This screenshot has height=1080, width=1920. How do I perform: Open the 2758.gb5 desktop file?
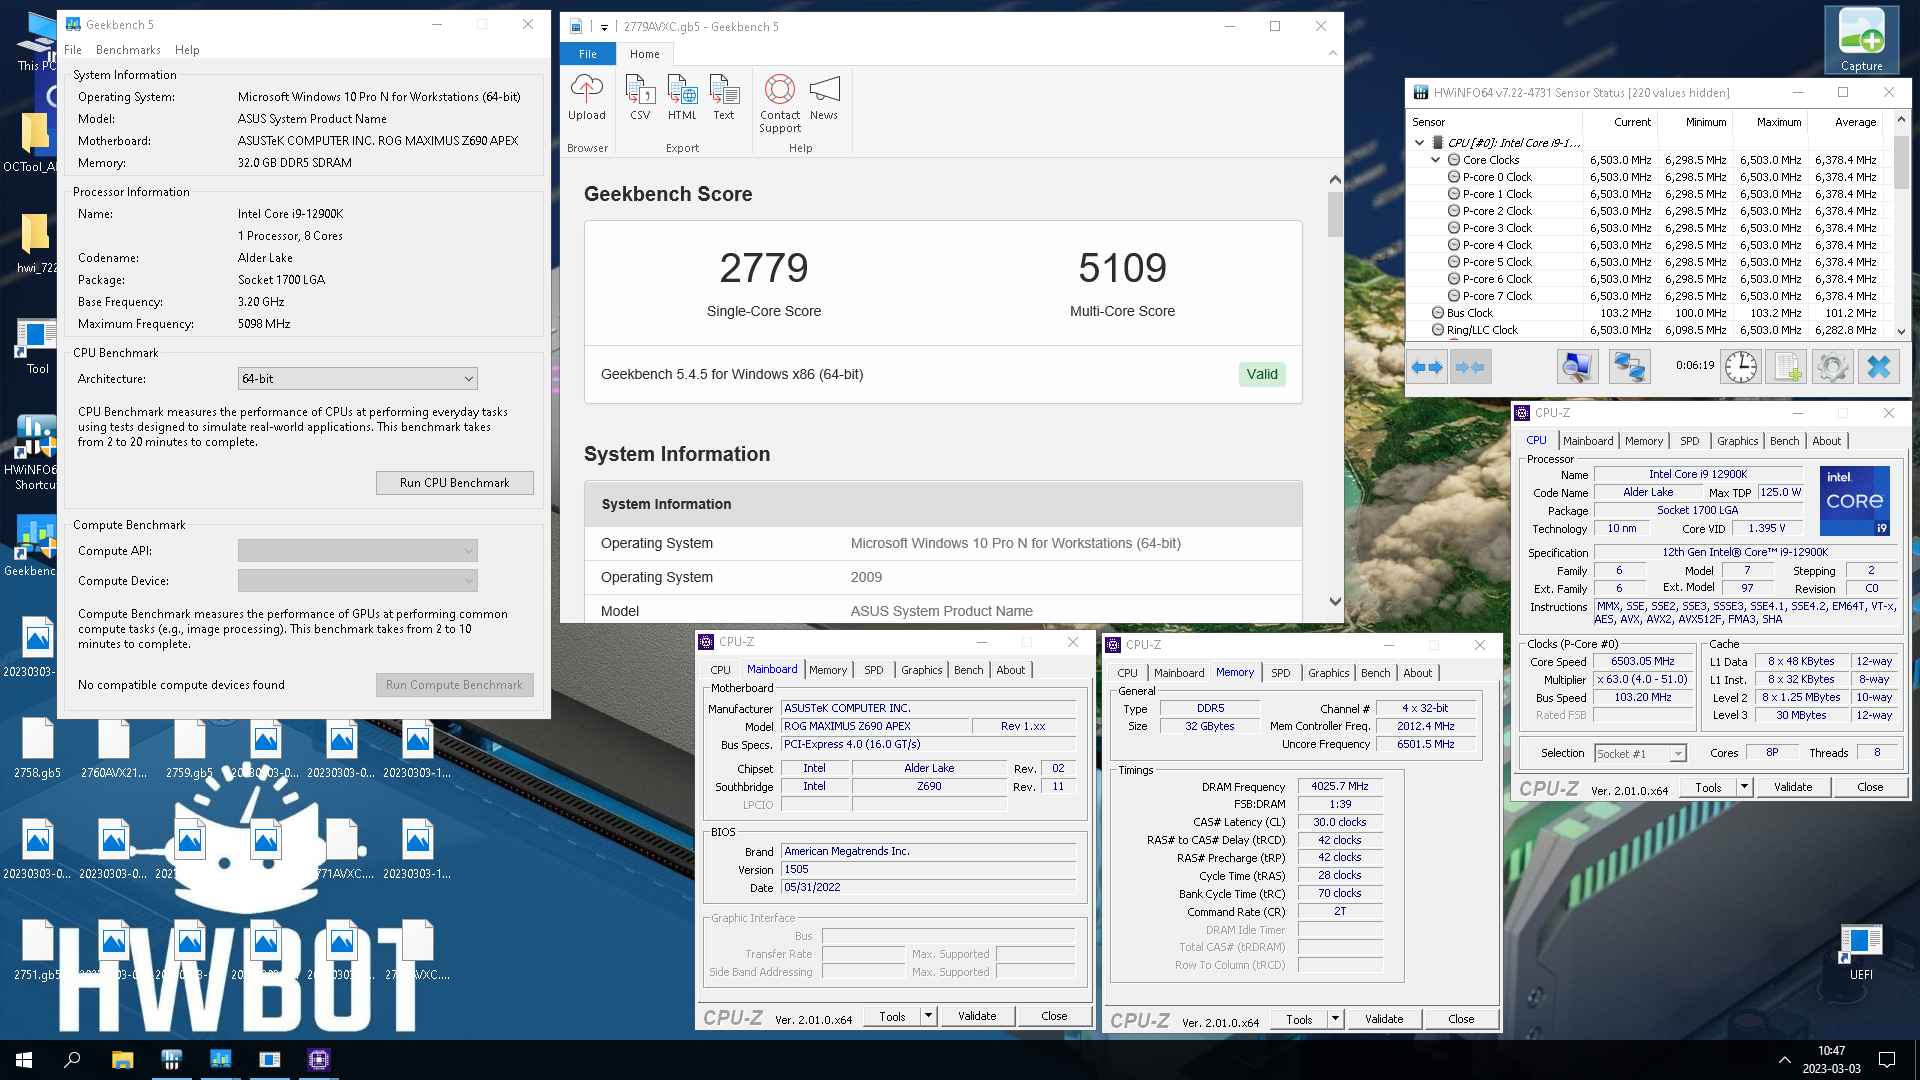coord(37,749)
